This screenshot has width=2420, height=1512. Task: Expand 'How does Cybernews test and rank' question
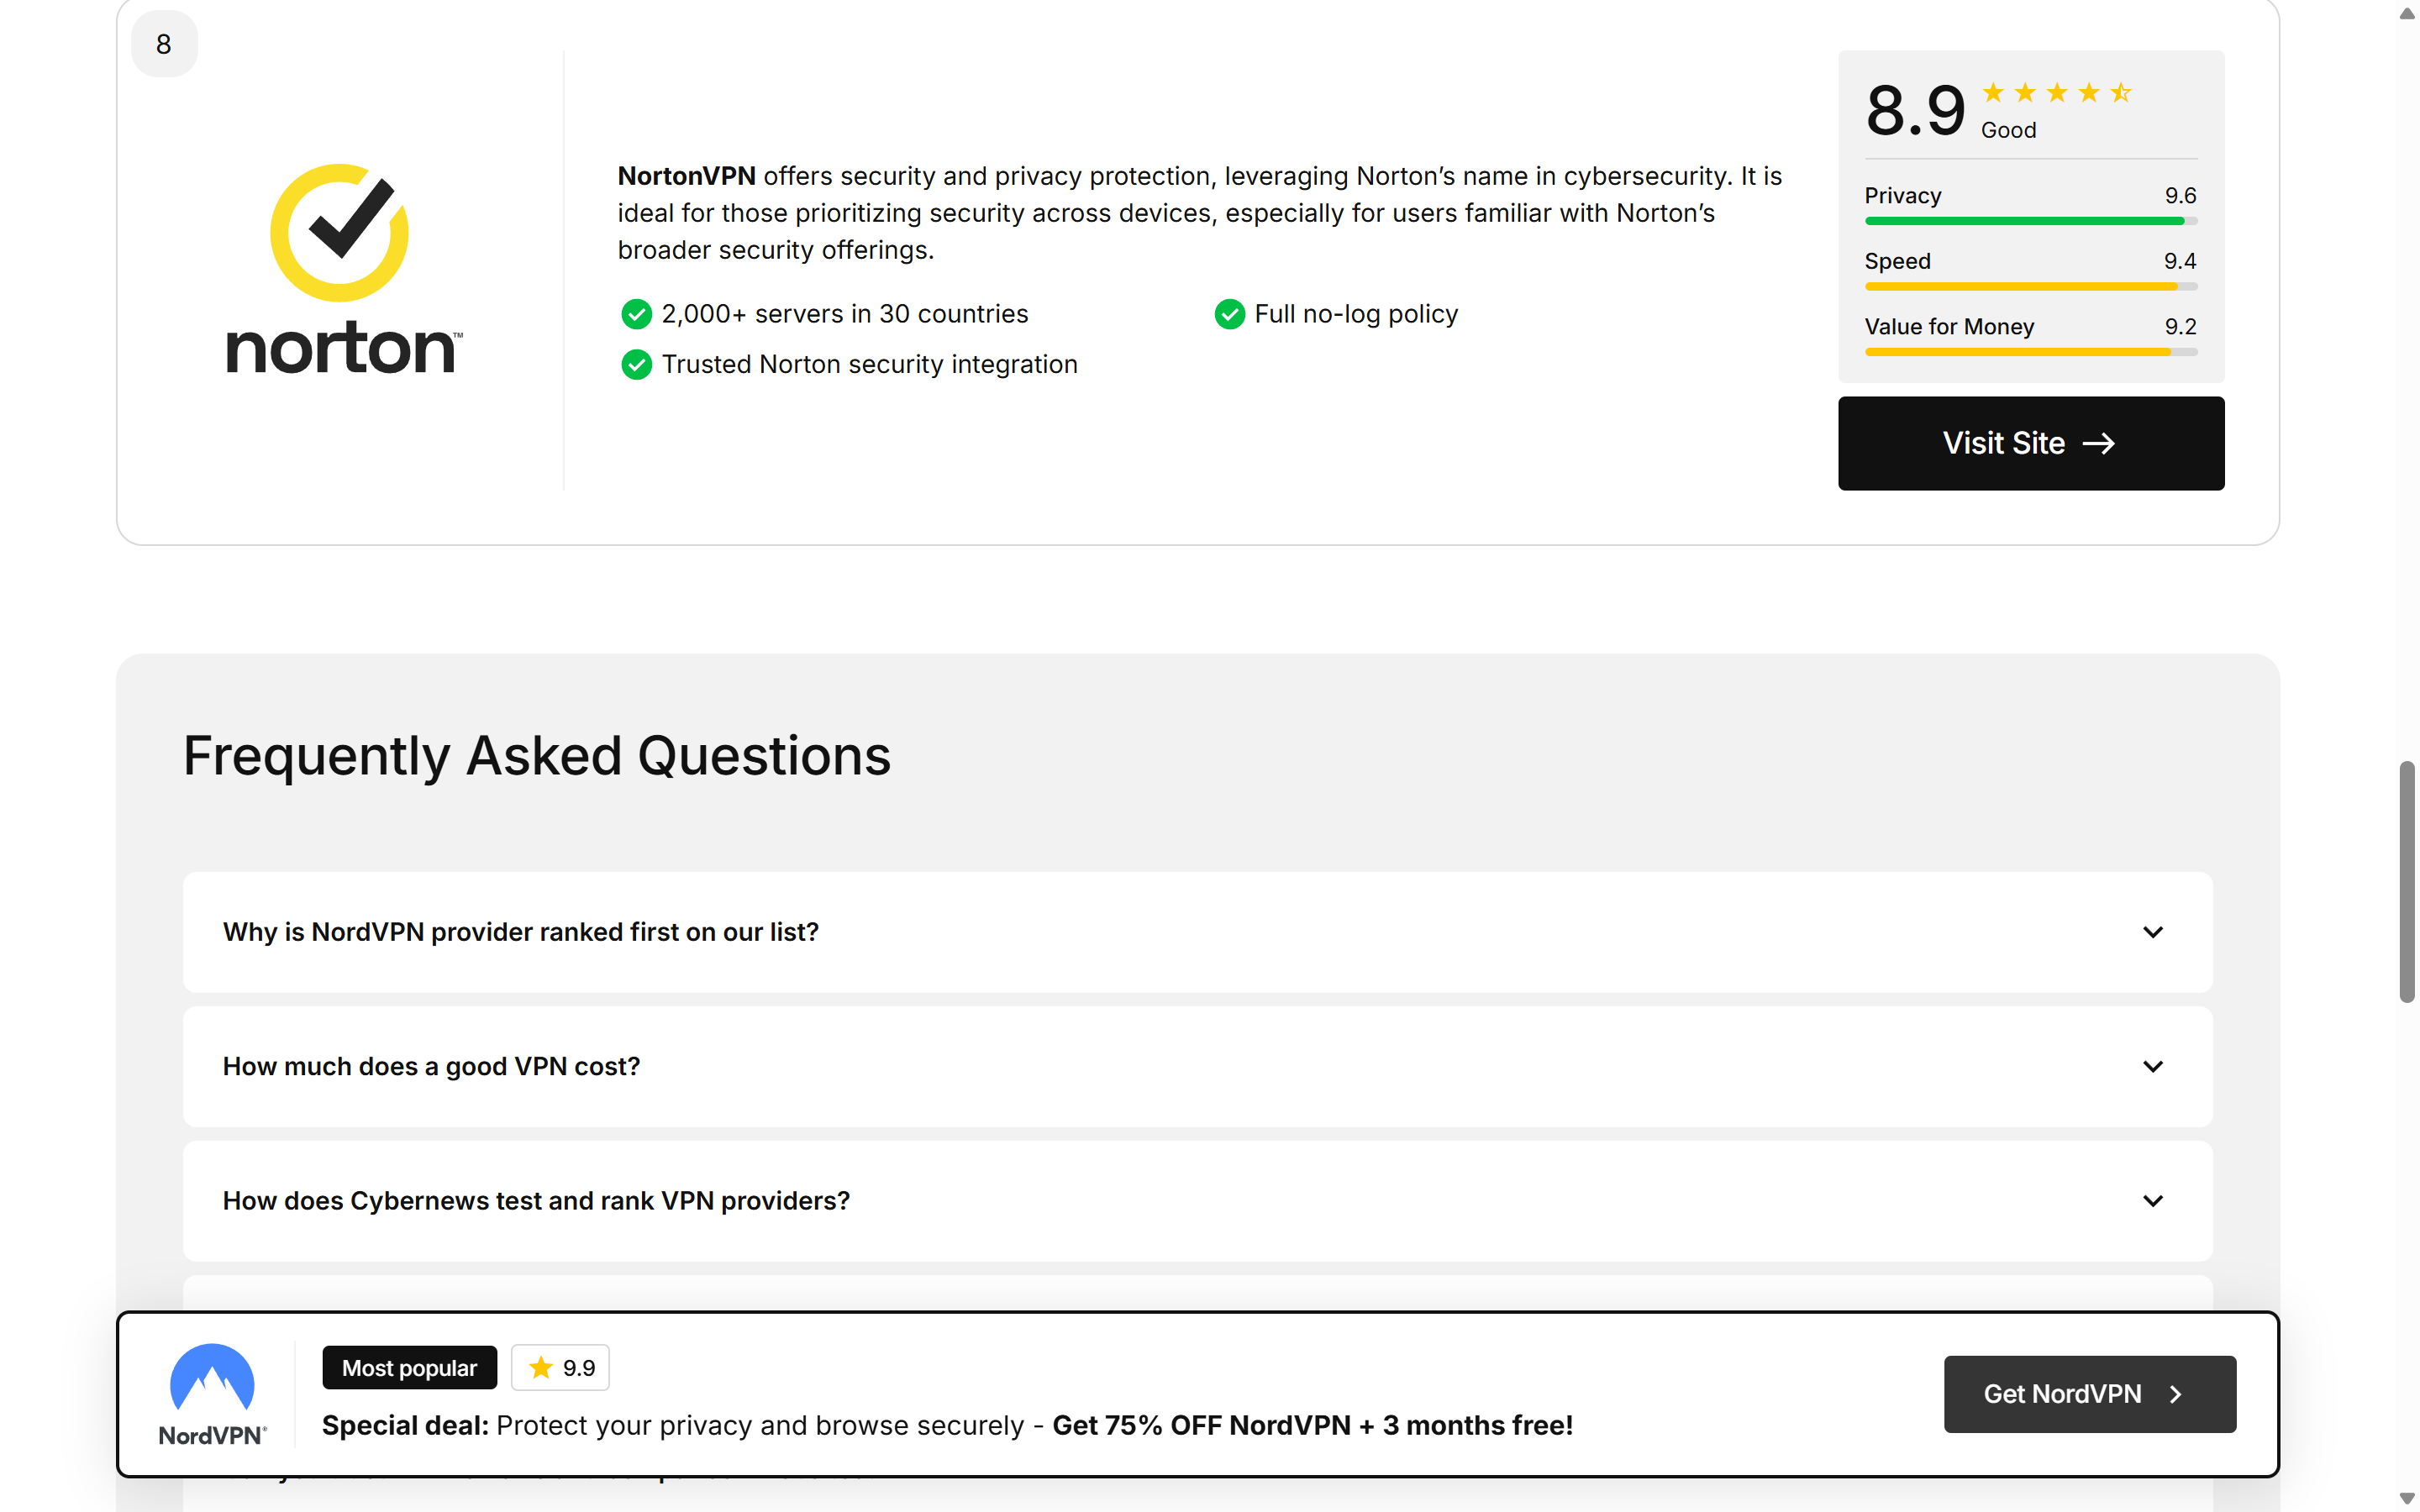1197,1200
